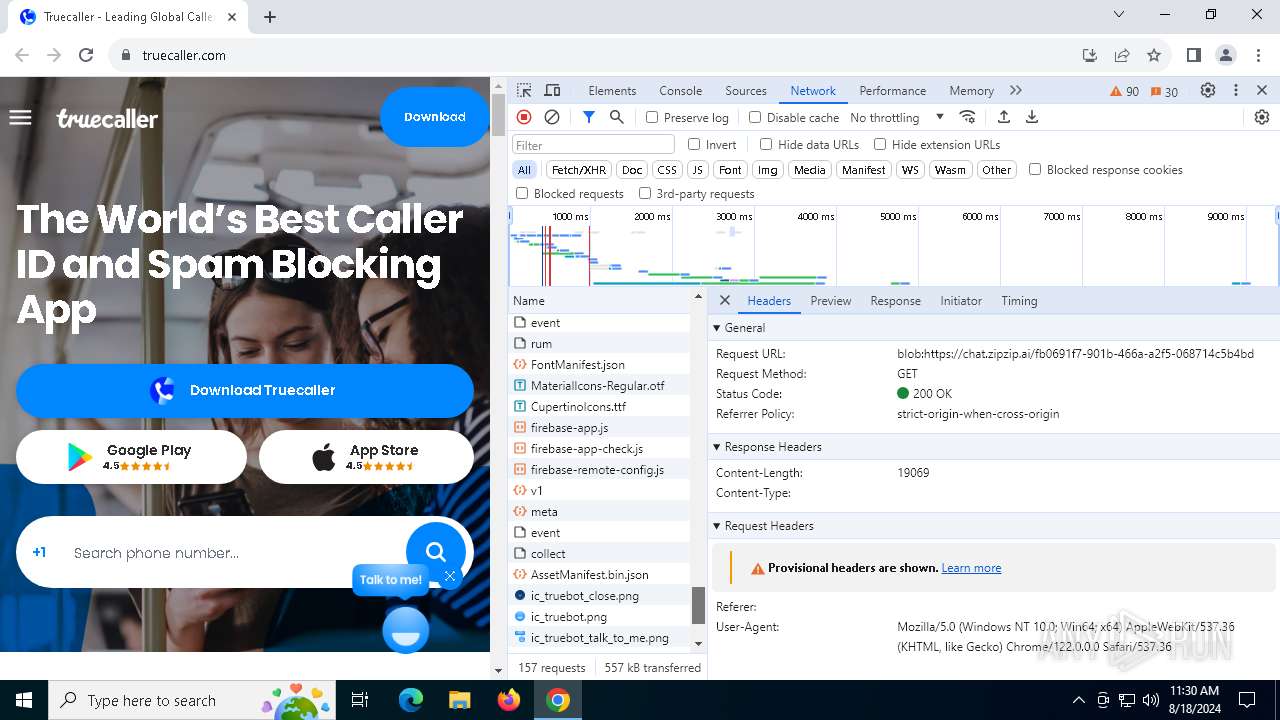Screen dimensions: 1280x720
Task: Open the App Store button
Action: point(366,457)
